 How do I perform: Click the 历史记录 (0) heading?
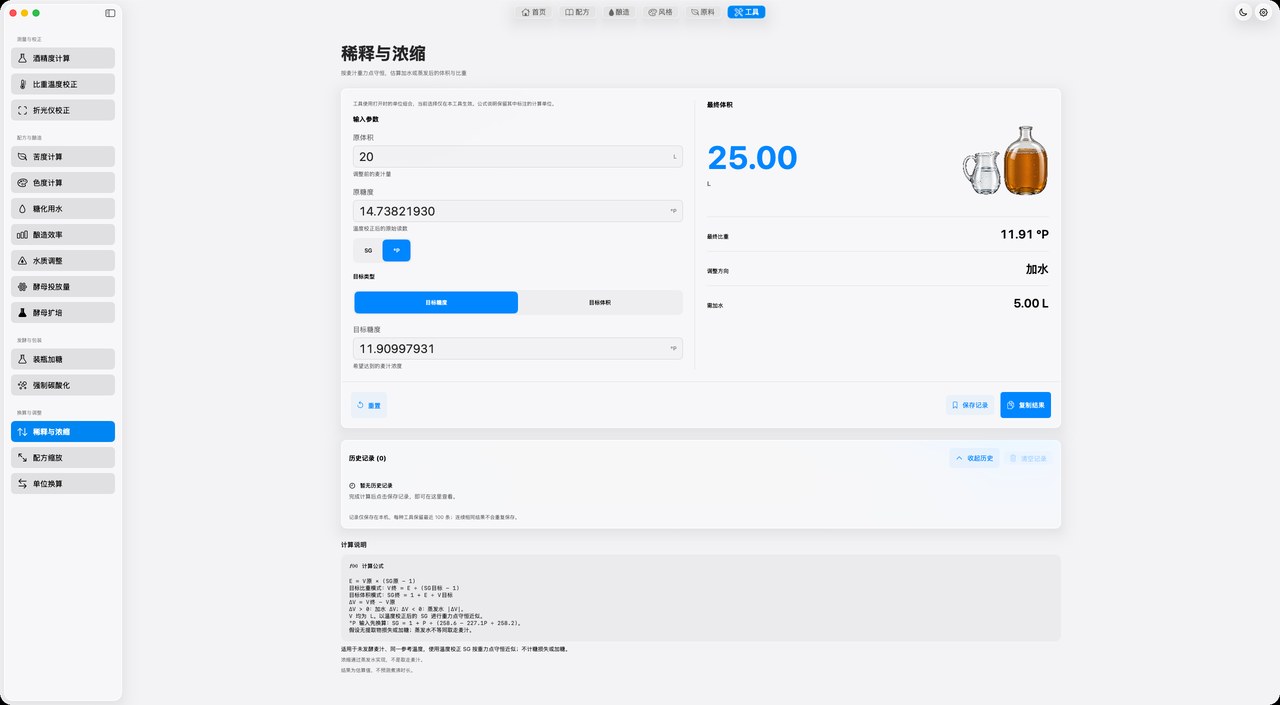pos(368,458)
